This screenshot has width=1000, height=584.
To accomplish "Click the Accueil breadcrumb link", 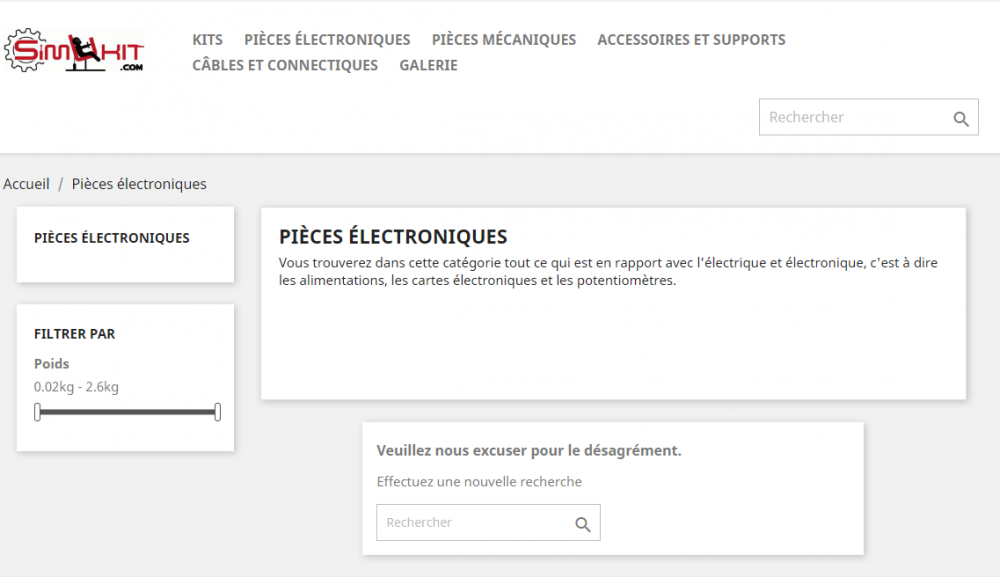I will click(x=26, y=184).
